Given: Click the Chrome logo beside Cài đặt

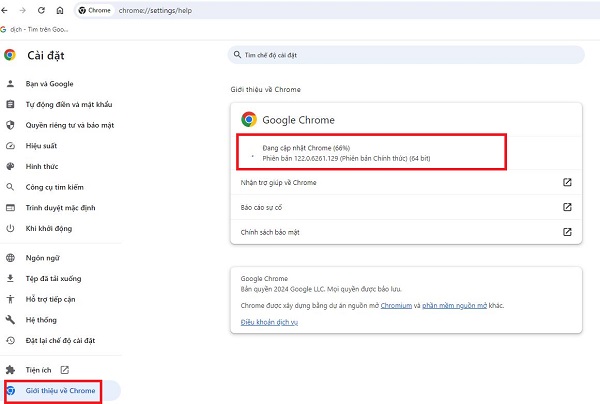Looking at the screenshot, I should pos(10,55).
